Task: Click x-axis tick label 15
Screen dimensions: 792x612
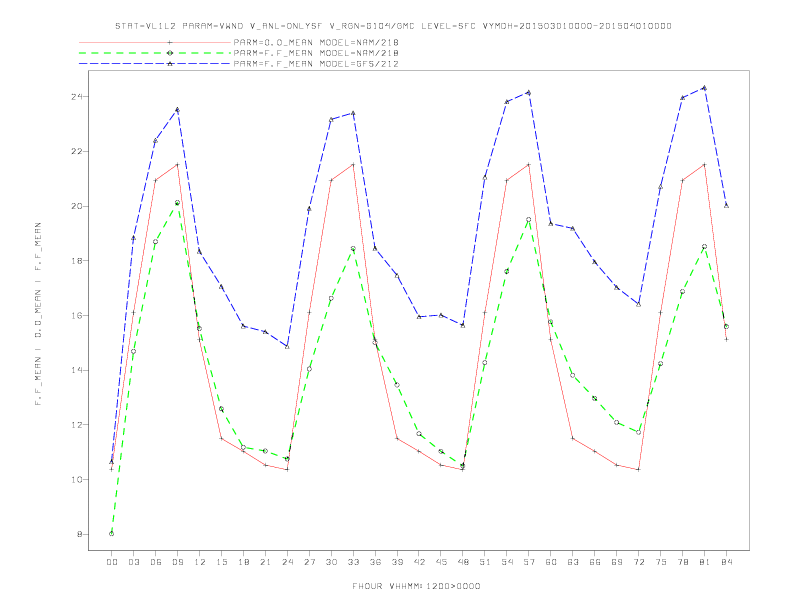Action: click(221, 562)
